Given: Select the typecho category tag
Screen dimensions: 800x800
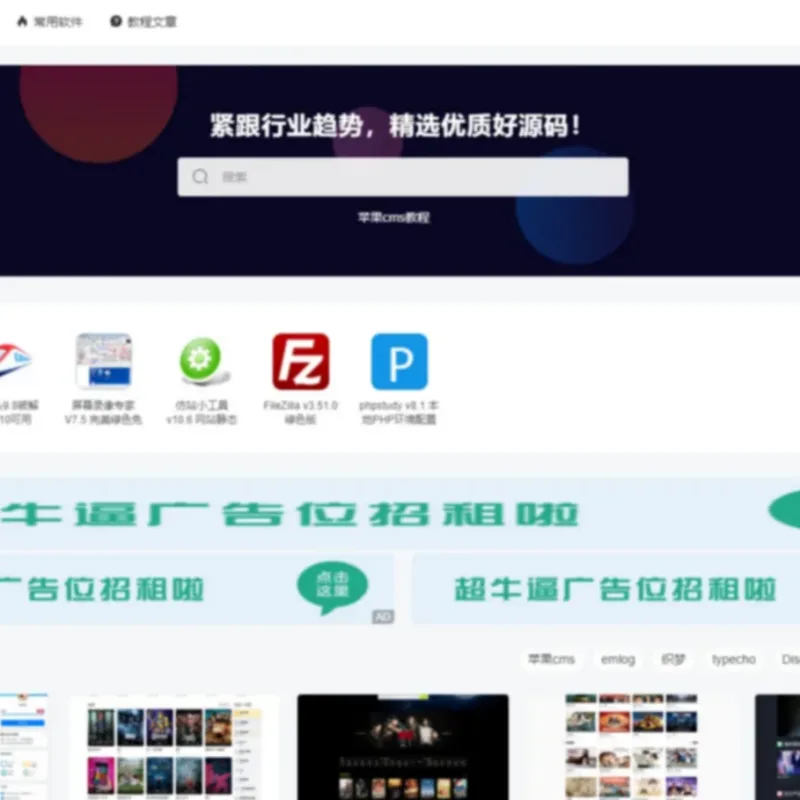Looking at the screenshot, I should pos(734,659).
